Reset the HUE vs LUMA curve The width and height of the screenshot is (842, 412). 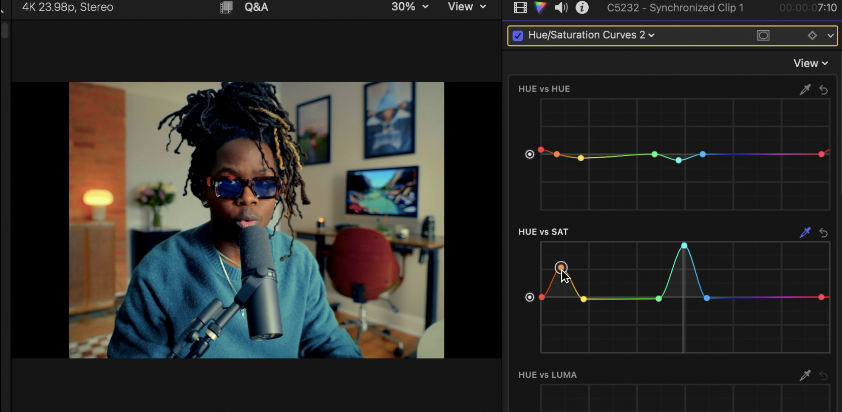[x=824, y=375]
